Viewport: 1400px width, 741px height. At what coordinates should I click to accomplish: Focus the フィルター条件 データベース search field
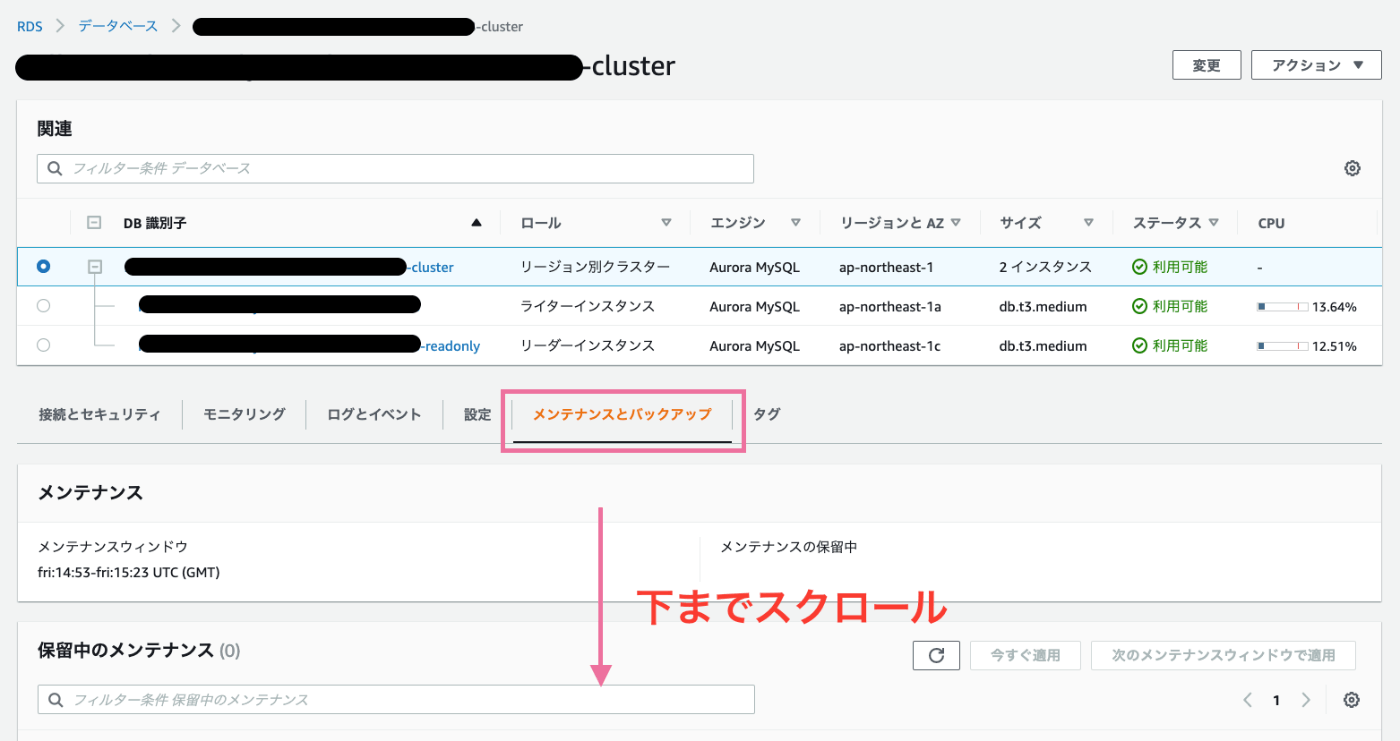395,169
